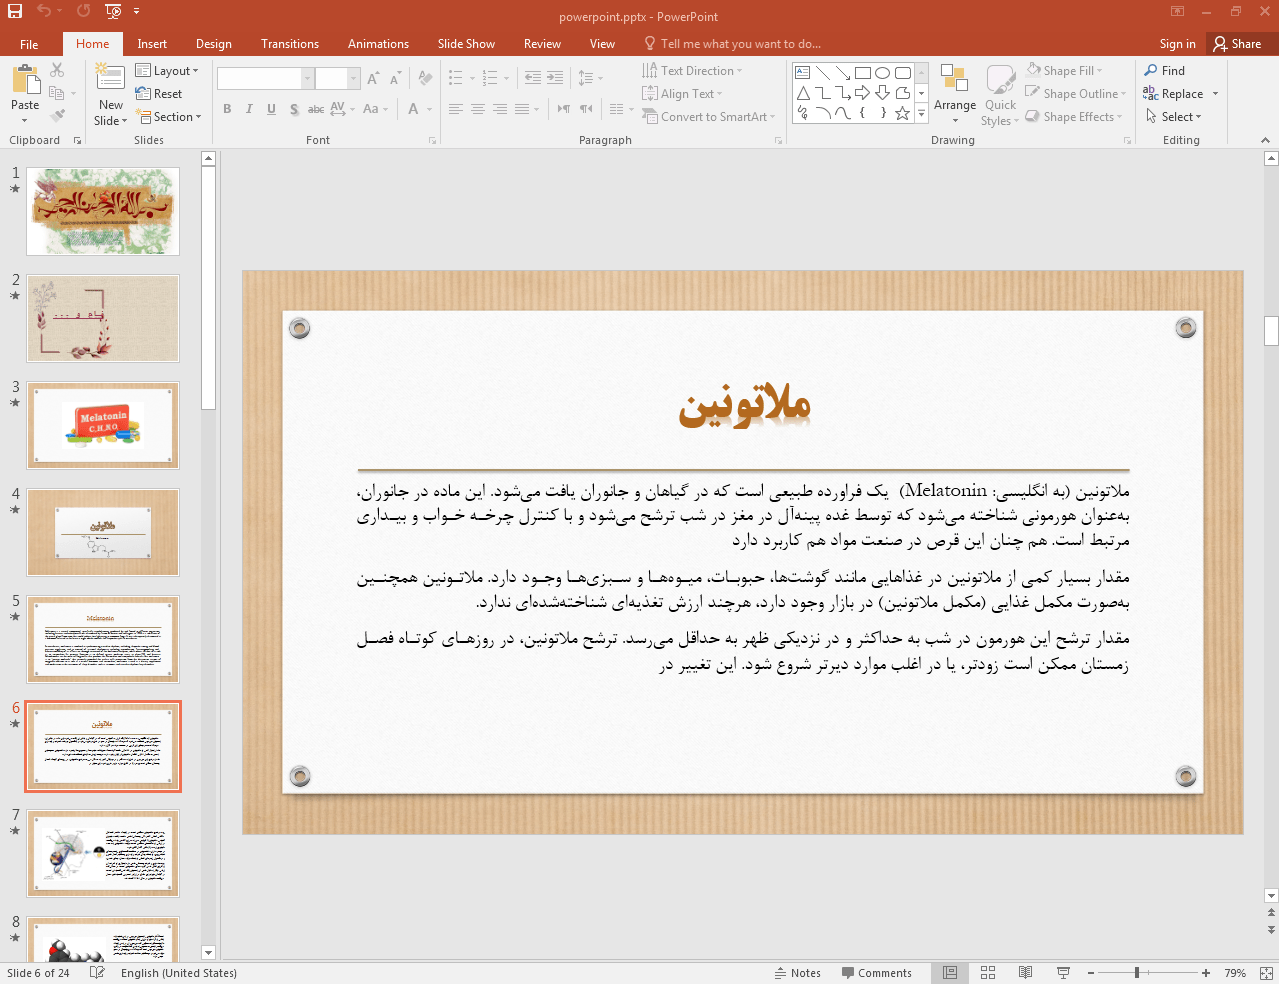Screen dimensions: 1279x984
Task: Toggle the Comments pane in the status bar
Action: [876, 973]
